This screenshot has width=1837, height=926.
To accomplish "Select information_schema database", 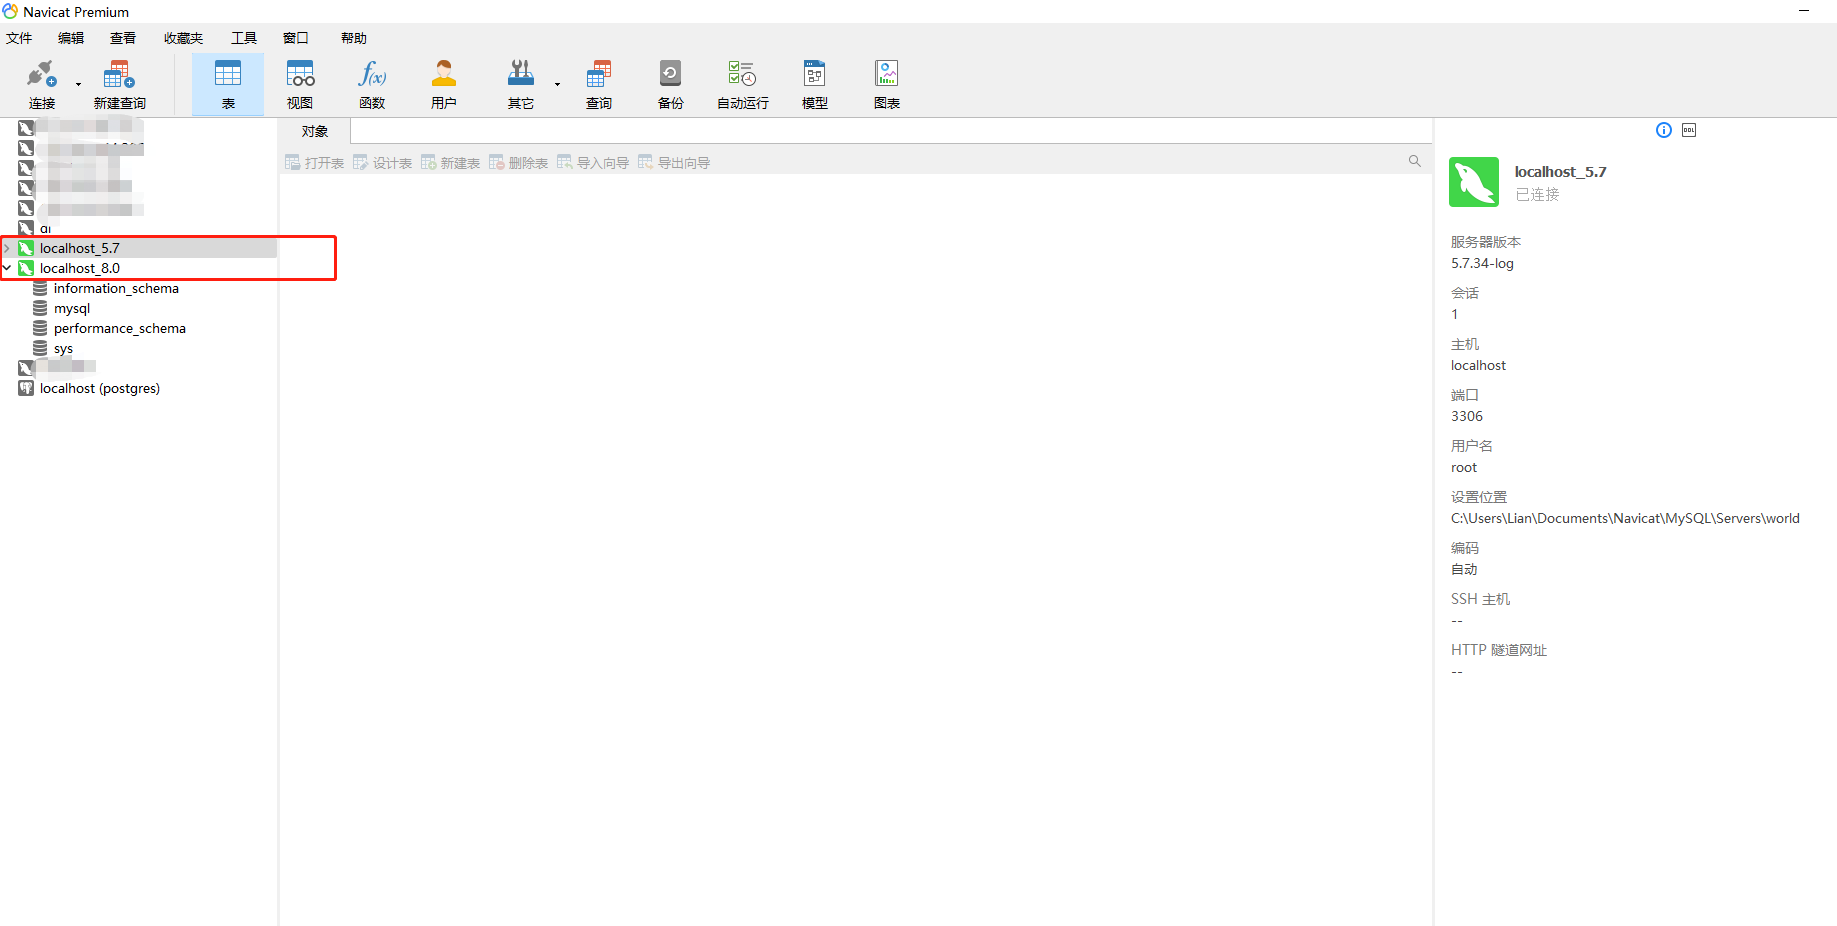I will 116,288.
